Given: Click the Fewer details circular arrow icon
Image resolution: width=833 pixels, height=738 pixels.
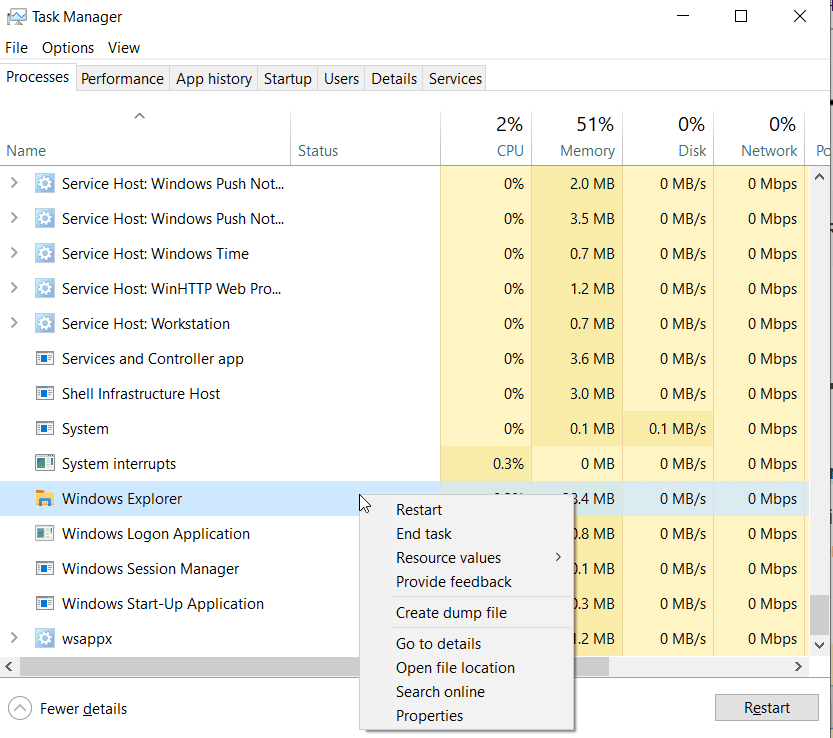Looking at the screenshot, I should click(x=20, y=709).
